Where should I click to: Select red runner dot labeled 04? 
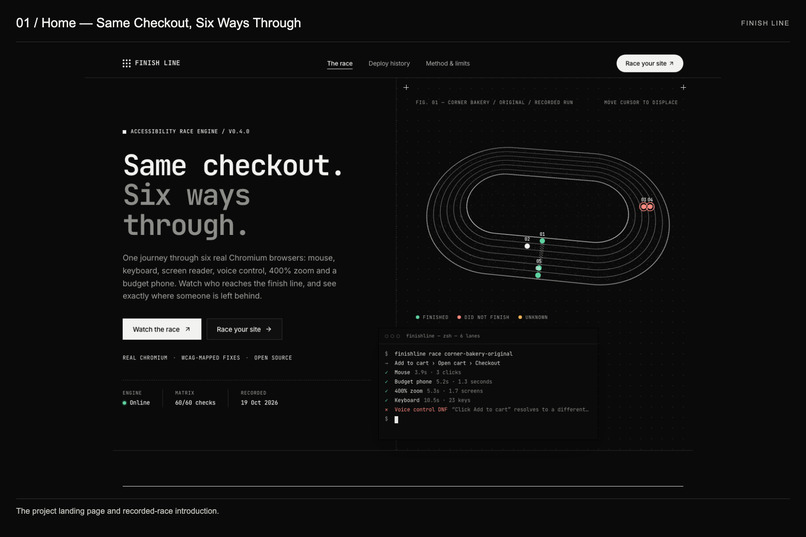coord(650,207)
